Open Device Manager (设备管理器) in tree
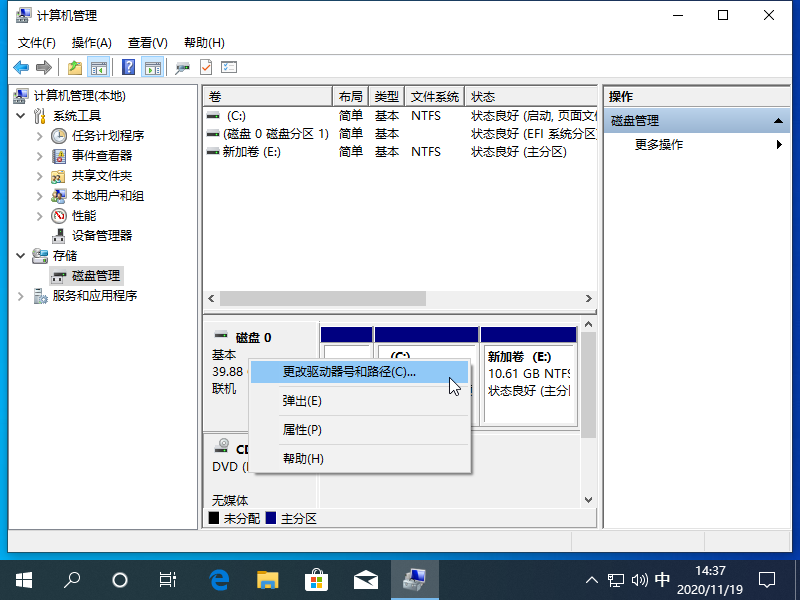800x600 pixels. (x=102, y=236)
